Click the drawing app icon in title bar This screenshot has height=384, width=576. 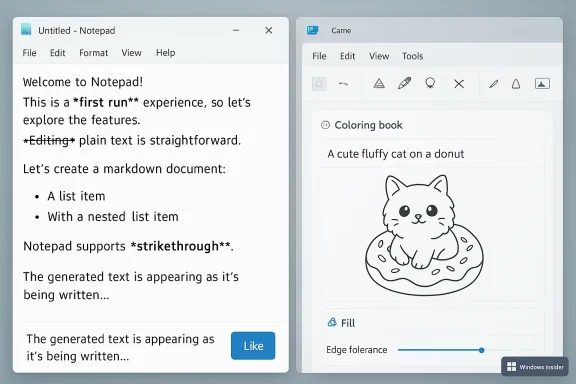pos(313,30)
